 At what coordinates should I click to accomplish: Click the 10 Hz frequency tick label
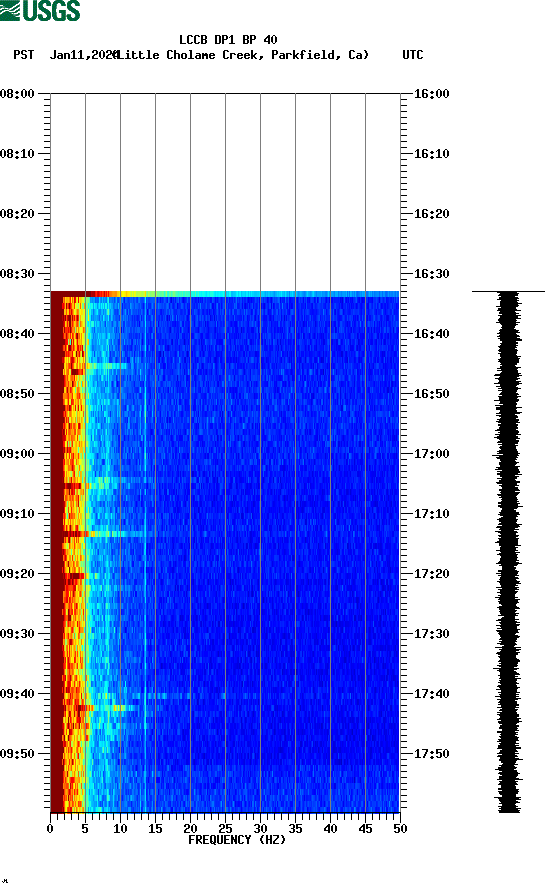point(120,829)
